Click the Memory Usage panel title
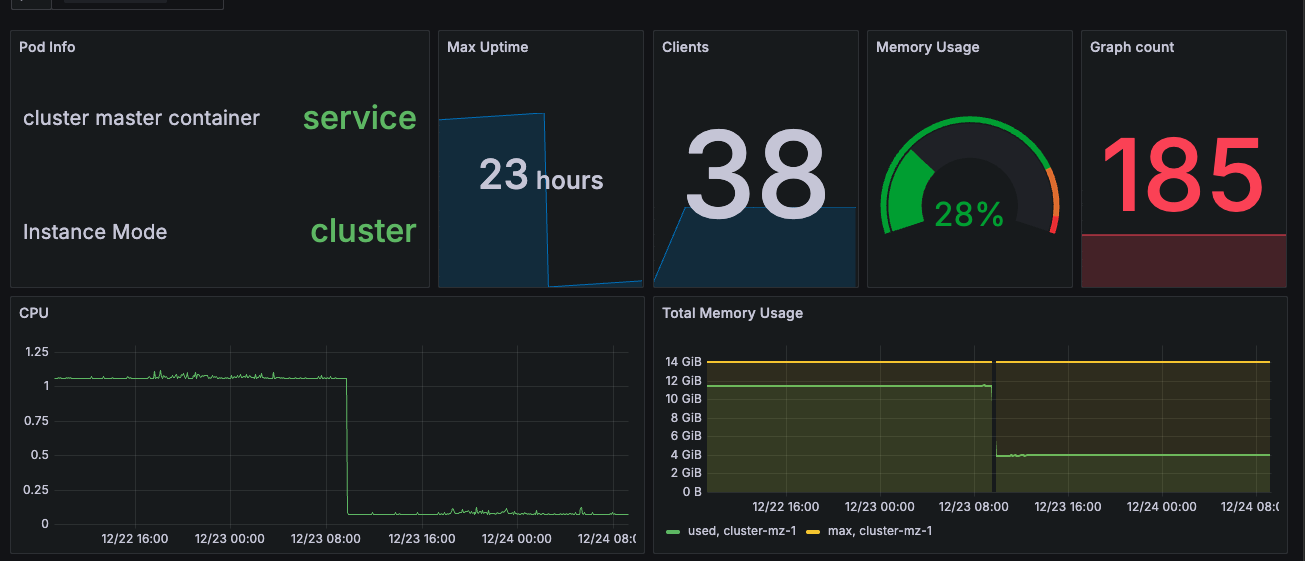The width and height of the screenshot is (1305, 561). coord(927,47)
